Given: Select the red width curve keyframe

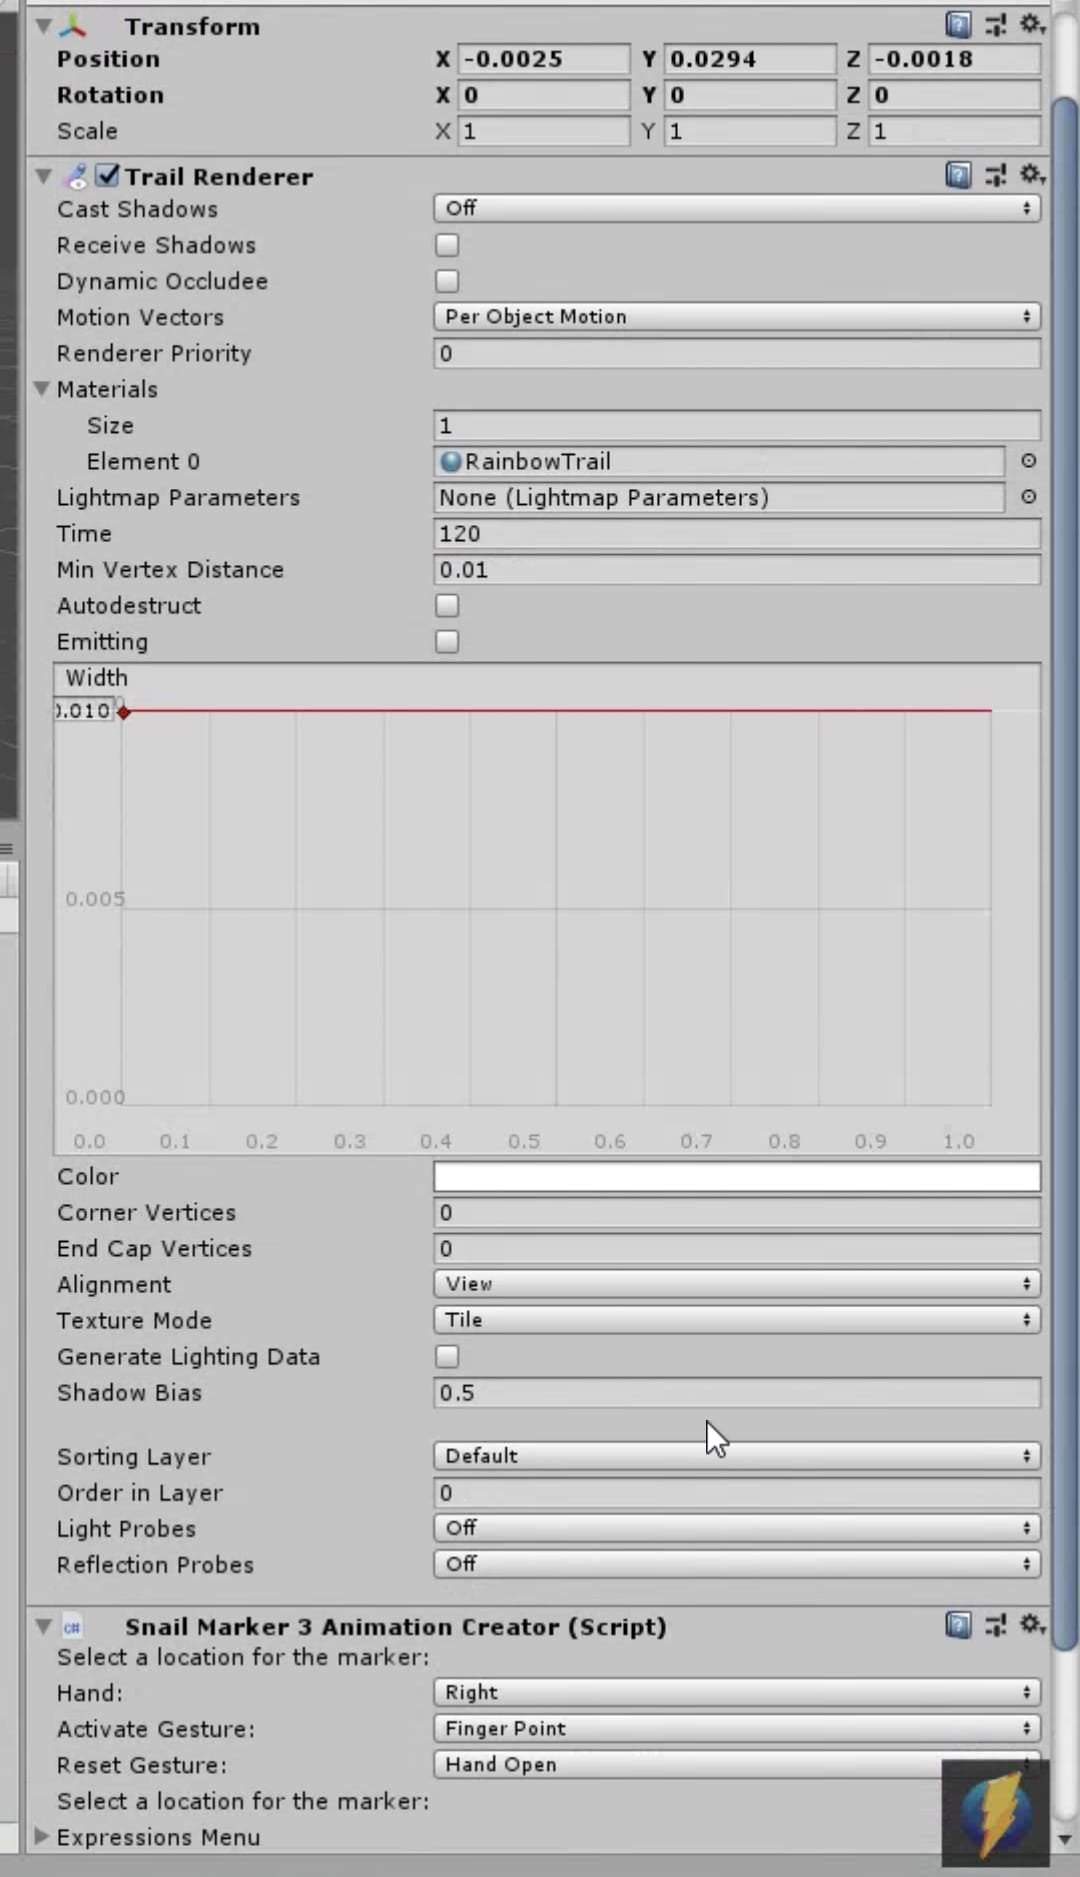Looking at the screenshot, I should click(x=123, y=712).
